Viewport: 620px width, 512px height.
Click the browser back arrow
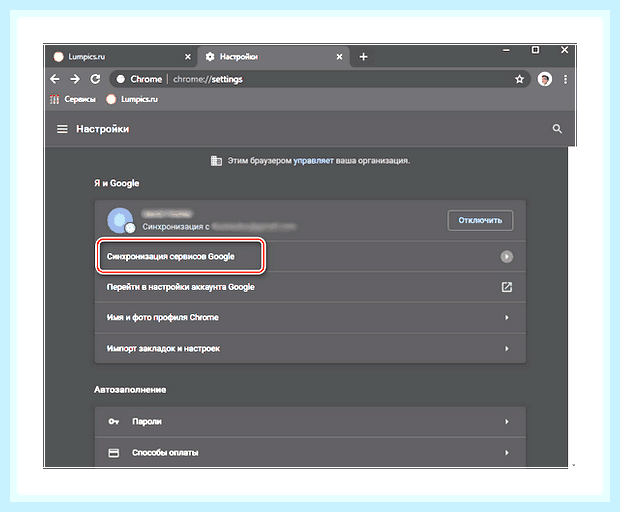55,79
